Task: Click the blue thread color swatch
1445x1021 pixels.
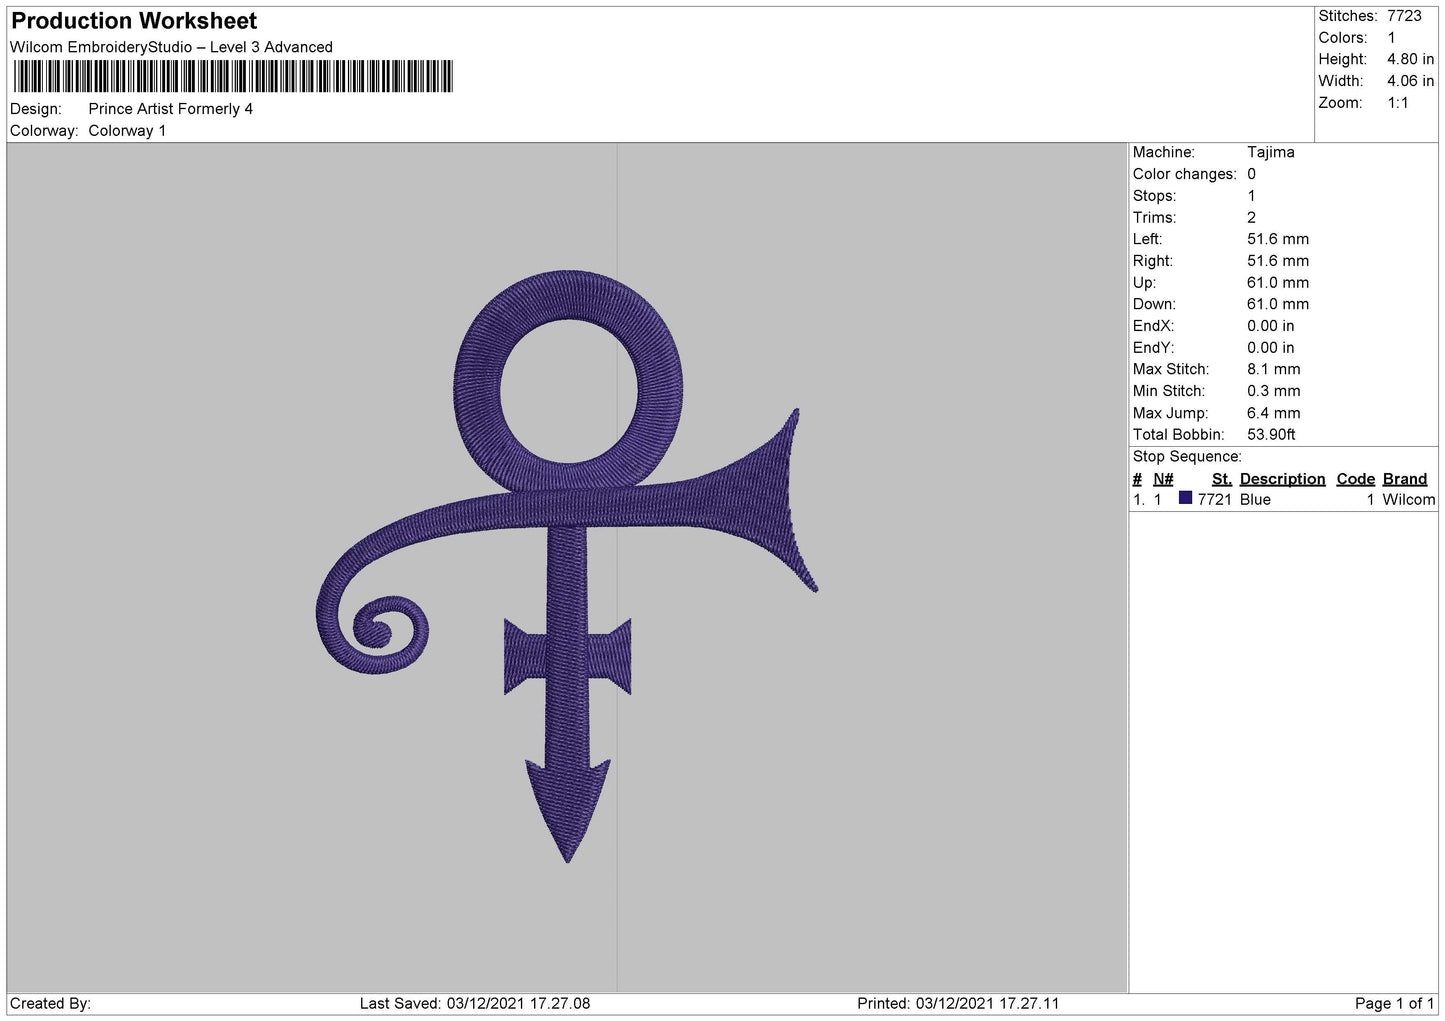Action: tap(1185, 498)
